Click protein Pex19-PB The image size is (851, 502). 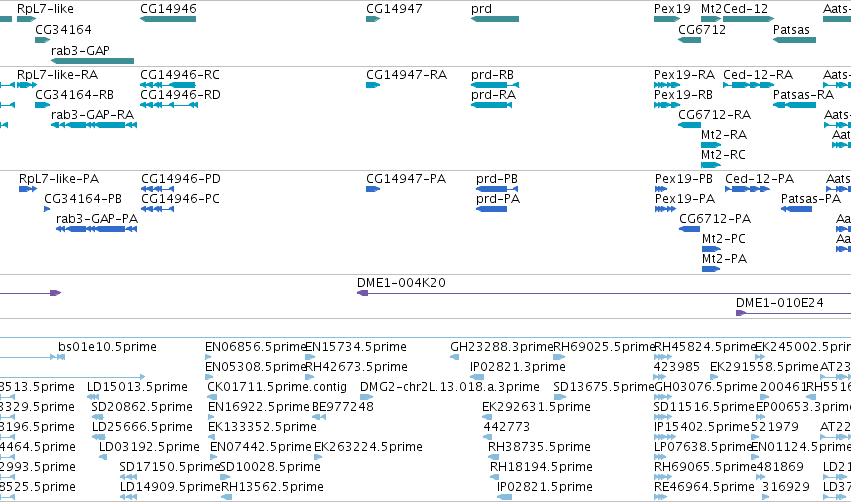(x=661, y=189)
